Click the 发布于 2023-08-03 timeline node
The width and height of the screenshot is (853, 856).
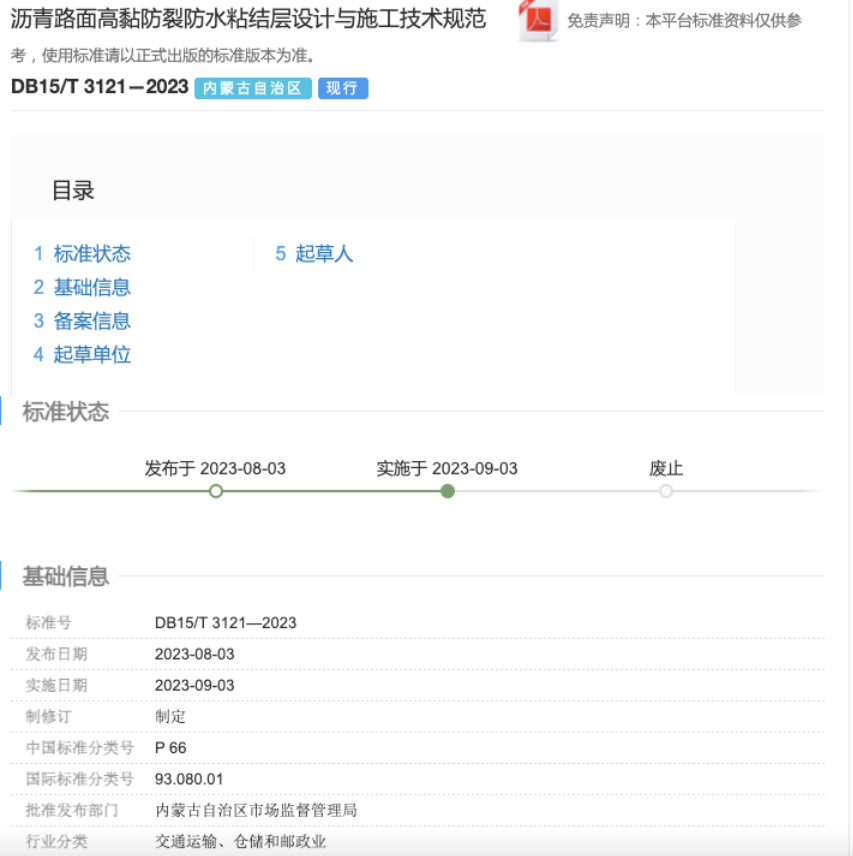pos(216,491)
